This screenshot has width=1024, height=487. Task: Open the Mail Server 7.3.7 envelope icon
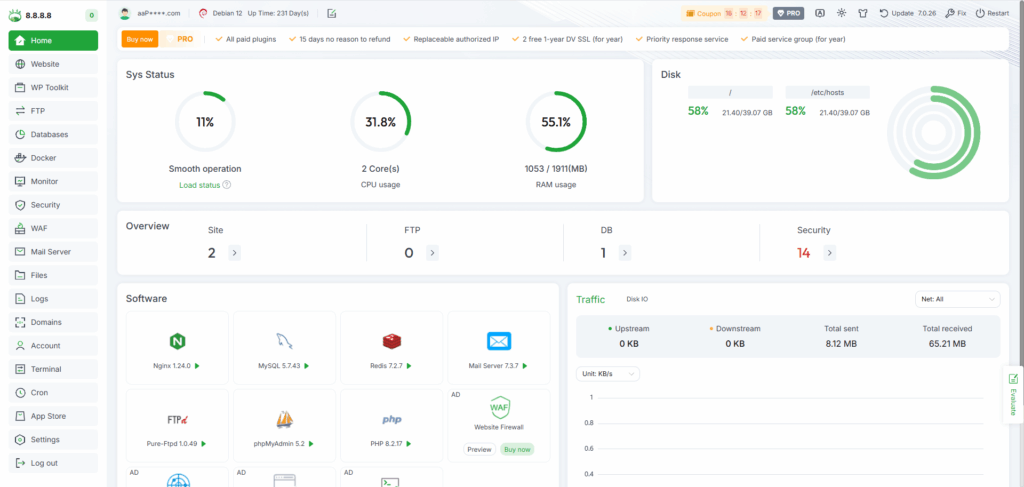pyautogui.click(x=499, y=341)
